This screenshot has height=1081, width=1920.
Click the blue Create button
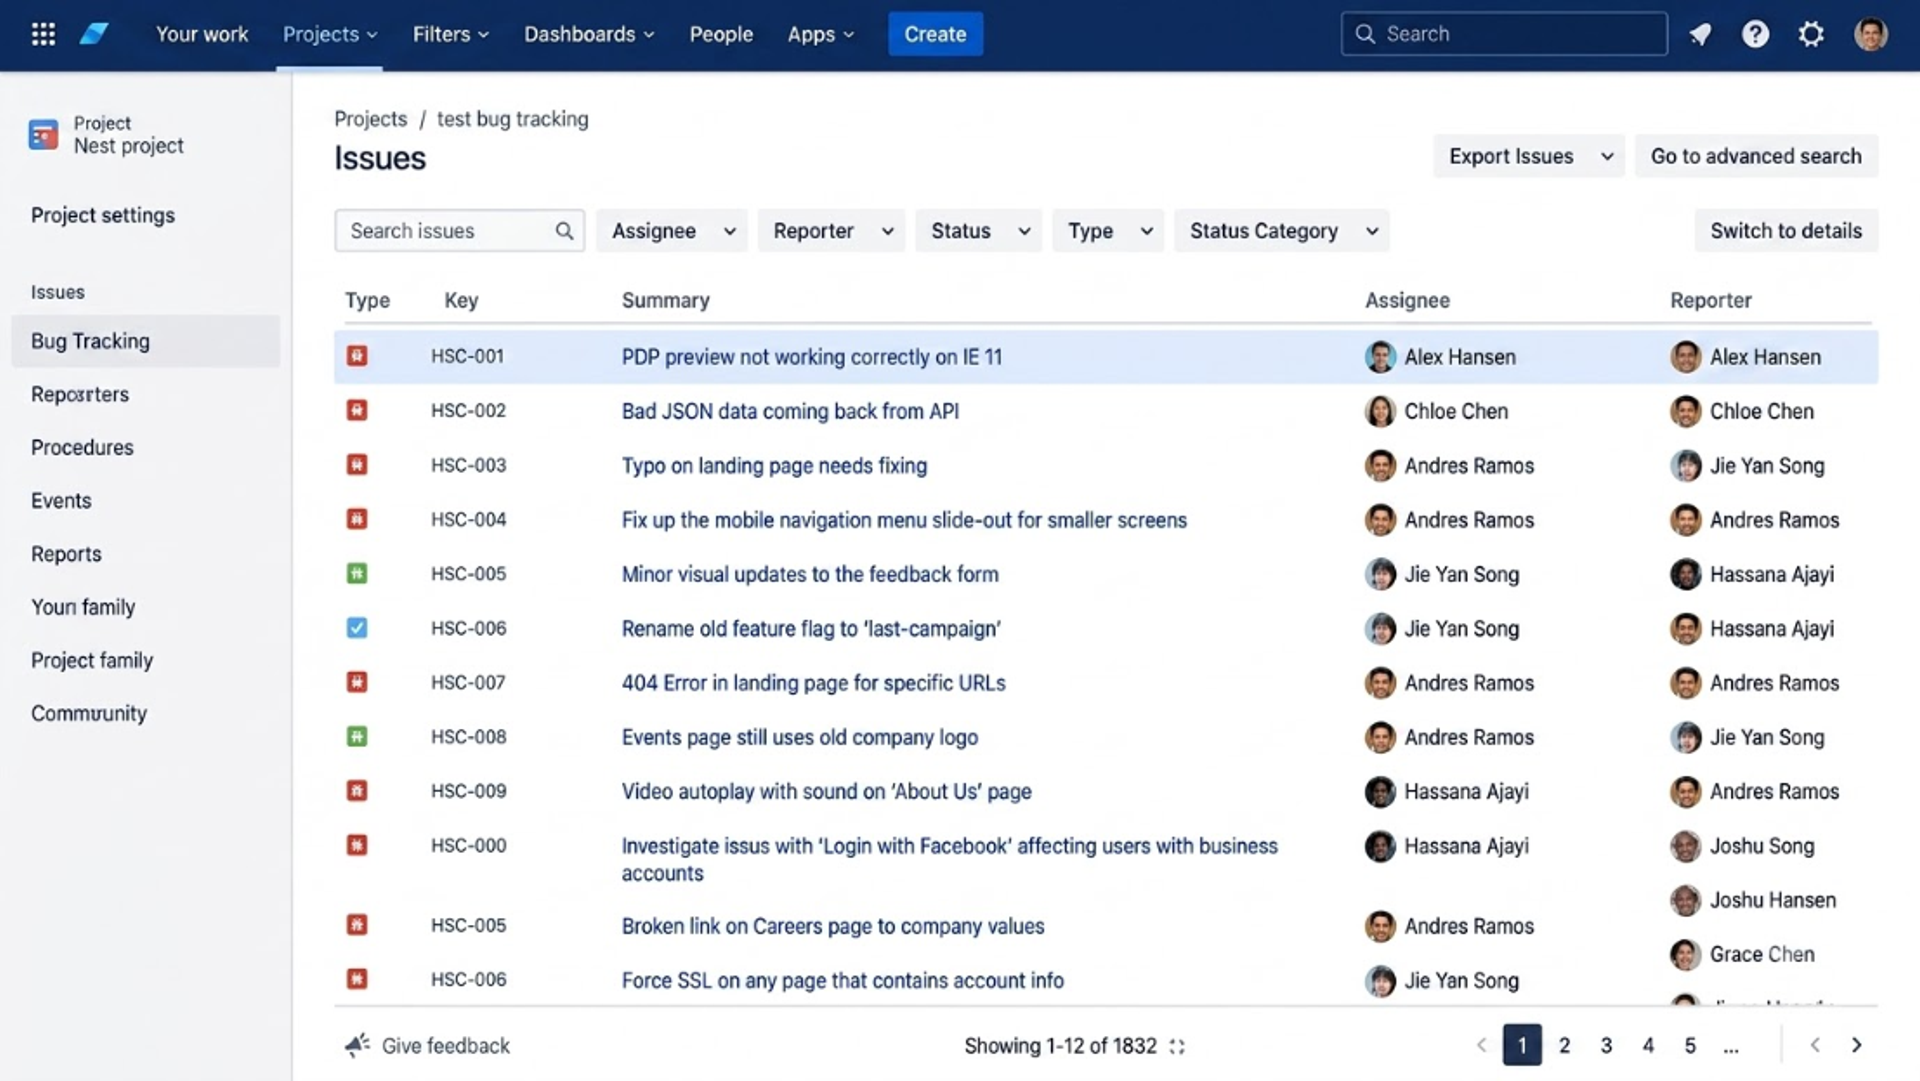point(935,34)
